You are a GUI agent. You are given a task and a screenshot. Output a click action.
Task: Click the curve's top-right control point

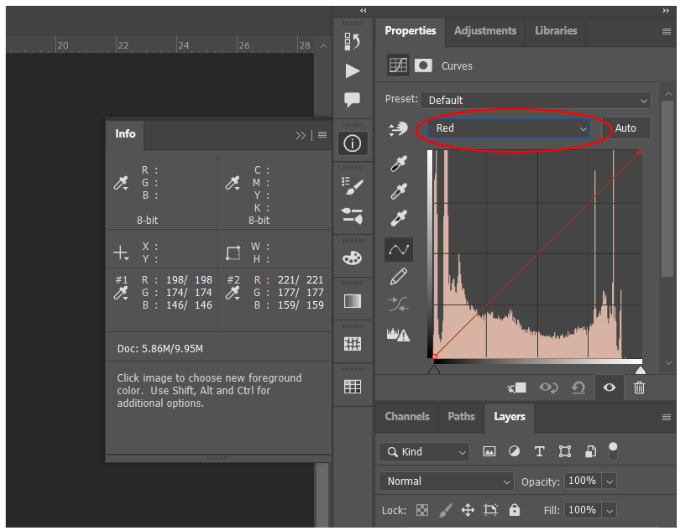point(640,152)
